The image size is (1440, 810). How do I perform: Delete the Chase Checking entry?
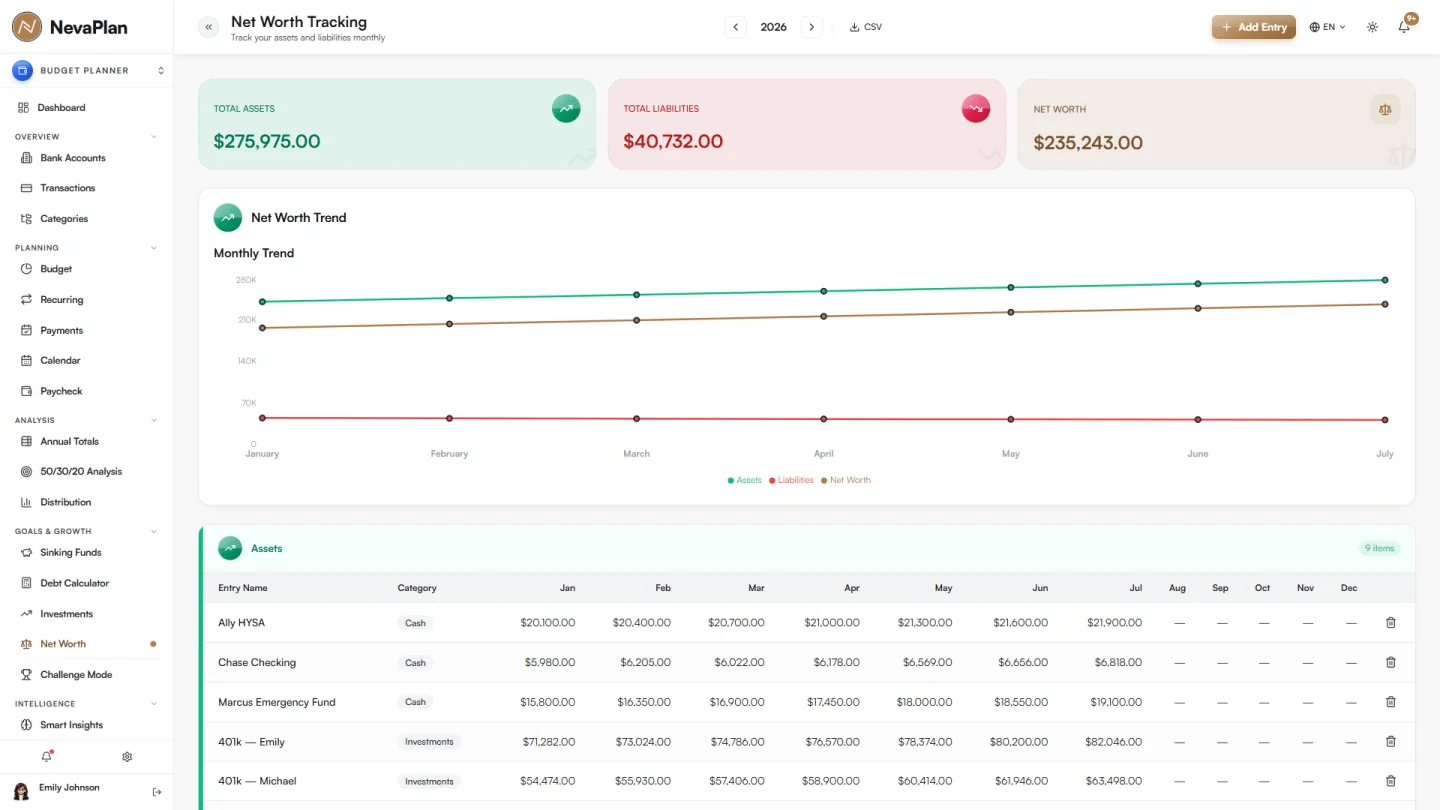click(x=1391, y=662)
